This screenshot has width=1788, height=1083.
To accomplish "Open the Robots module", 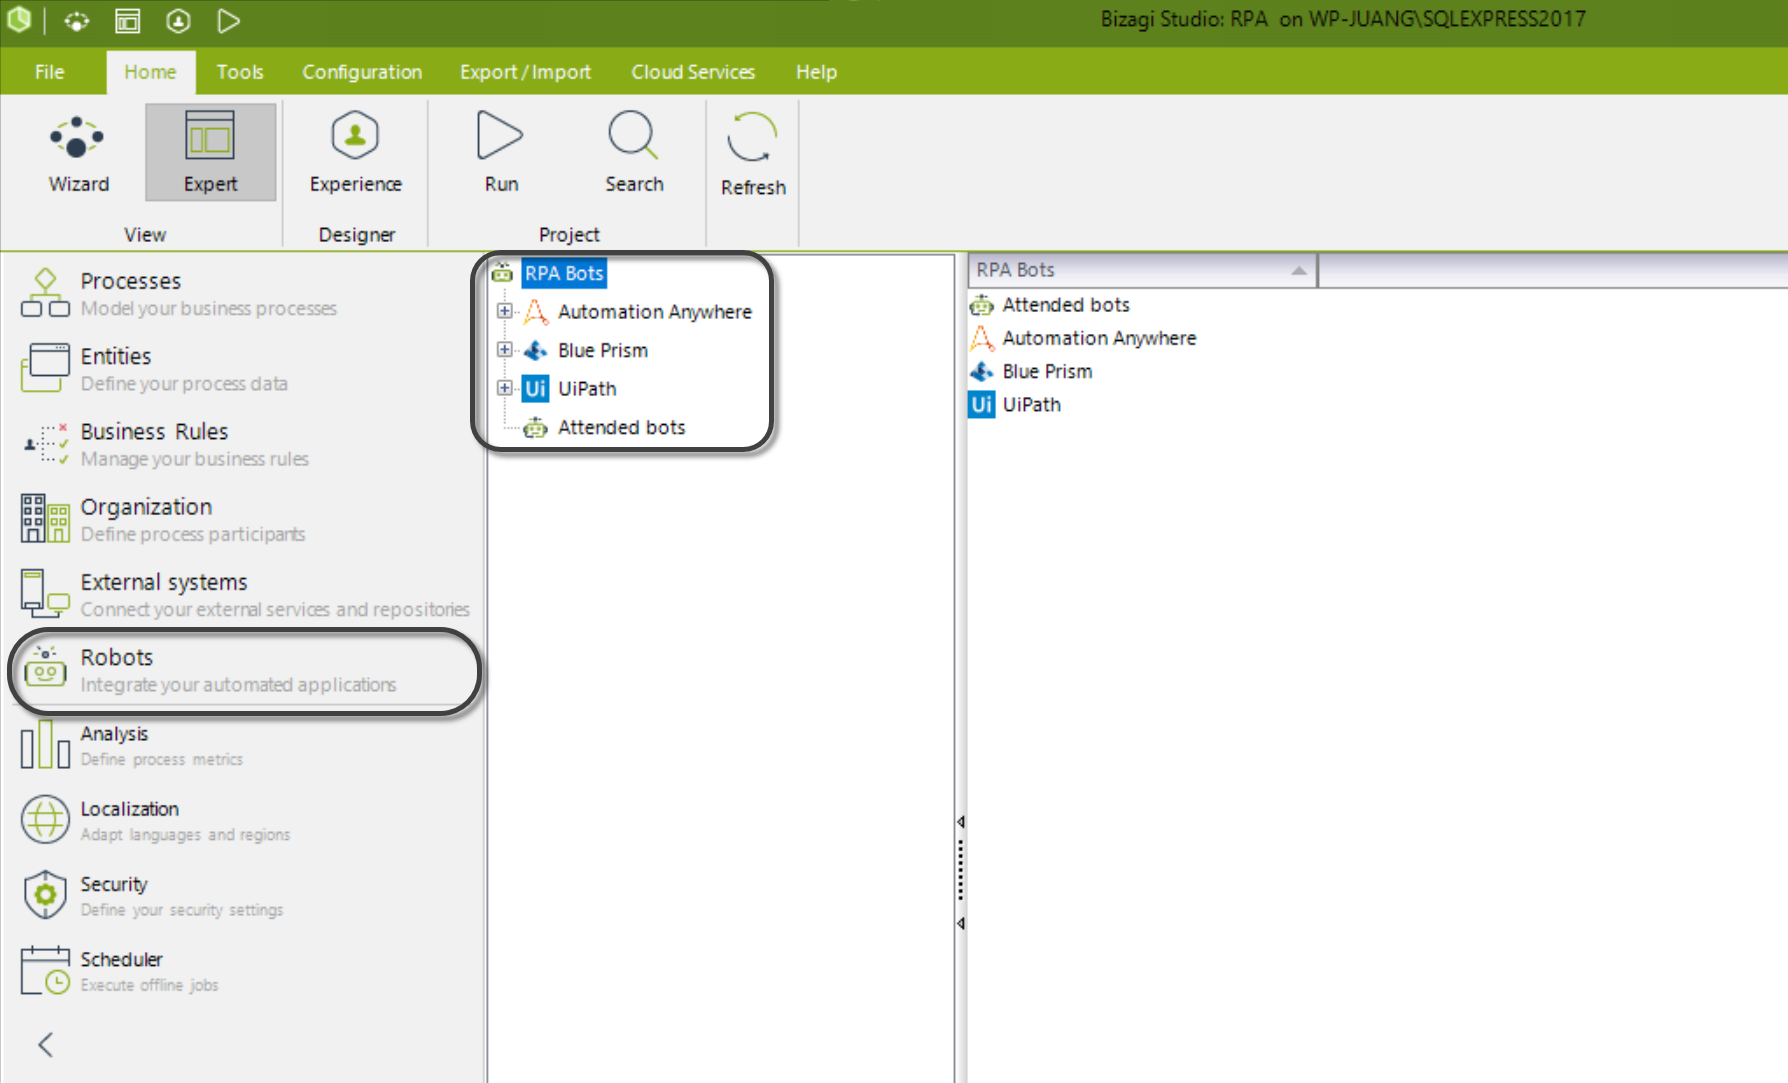I will tap(245, 670).
